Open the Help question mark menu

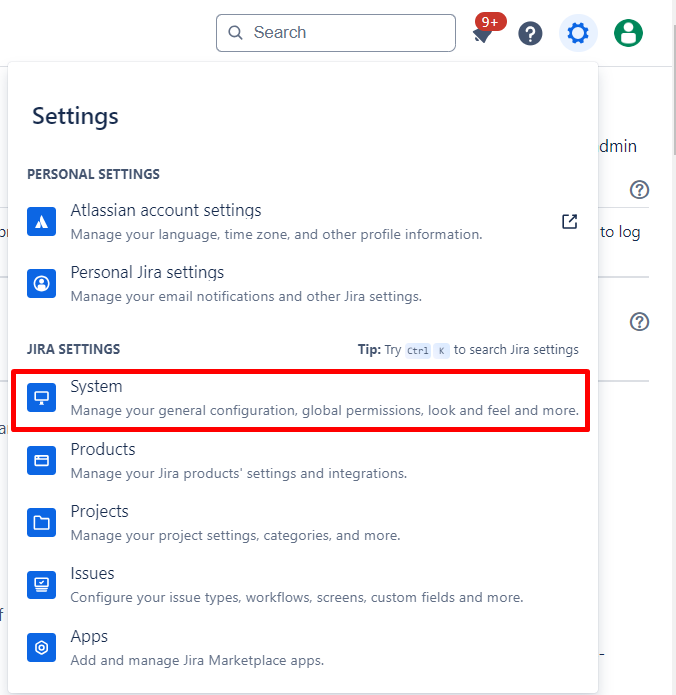pos(530,33)
